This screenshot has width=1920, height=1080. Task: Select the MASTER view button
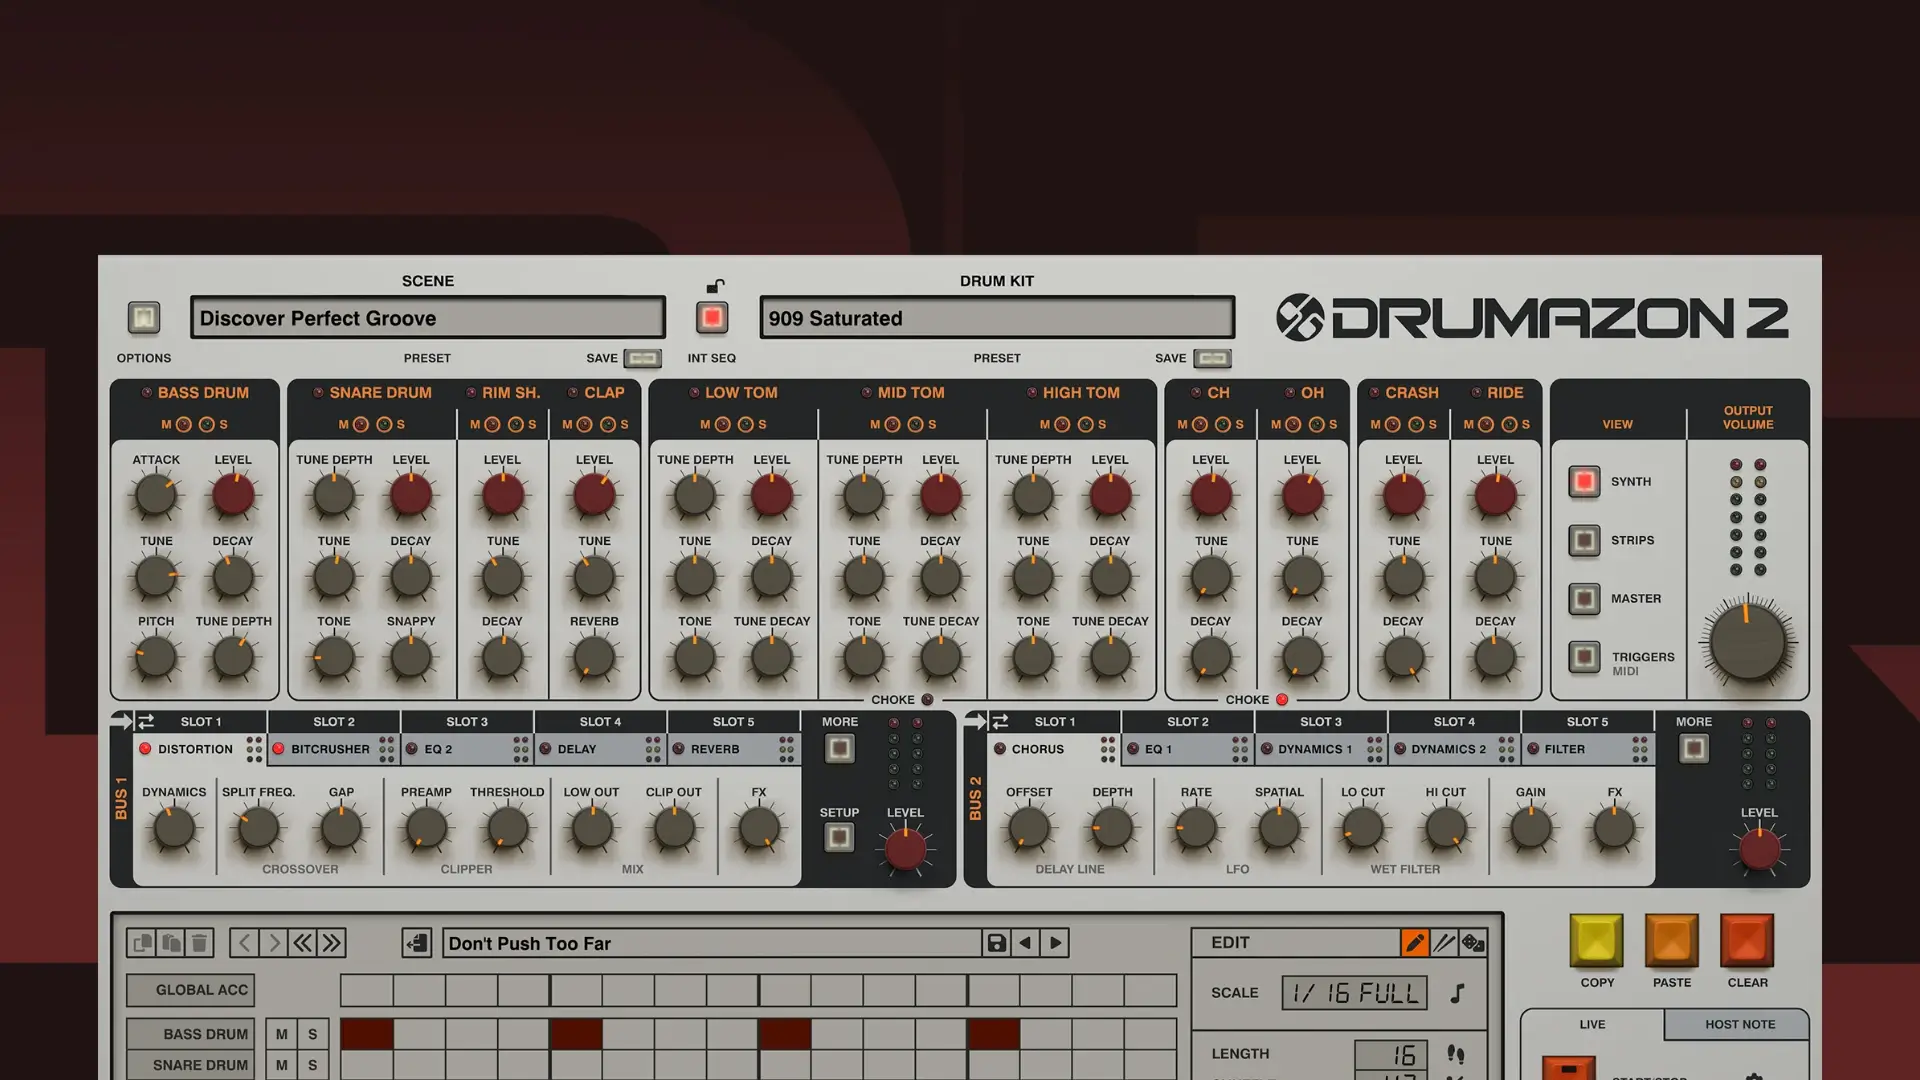pyautogui.click(x=1584, y=599)
